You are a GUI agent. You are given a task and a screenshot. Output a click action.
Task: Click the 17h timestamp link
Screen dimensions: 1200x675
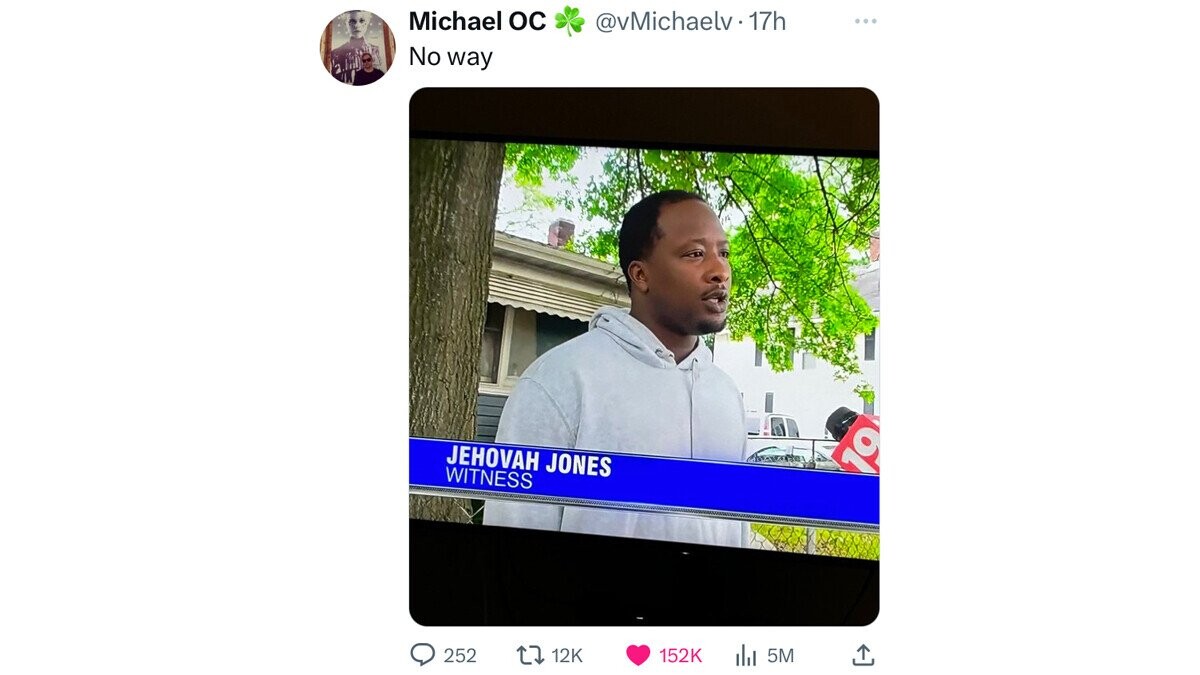[767, 21]
